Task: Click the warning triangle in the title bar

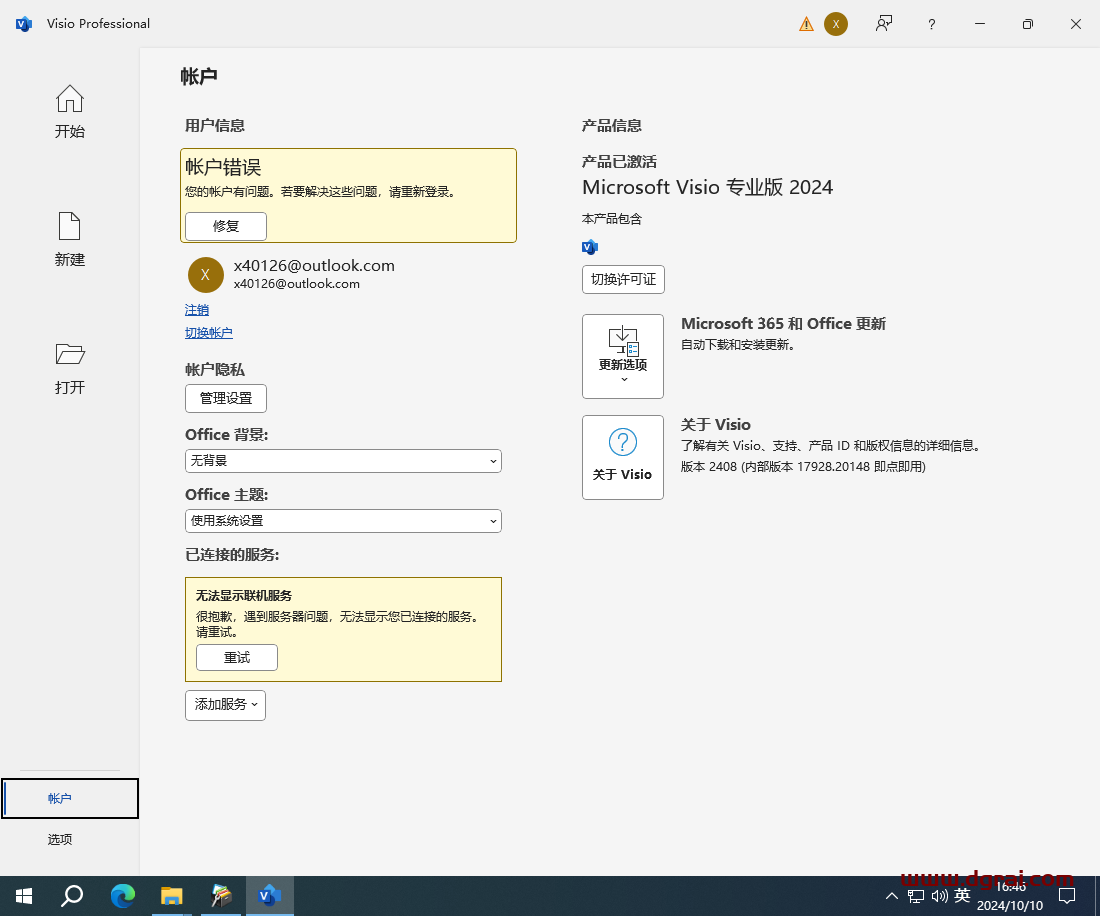Action: click(x=806, y=23)
